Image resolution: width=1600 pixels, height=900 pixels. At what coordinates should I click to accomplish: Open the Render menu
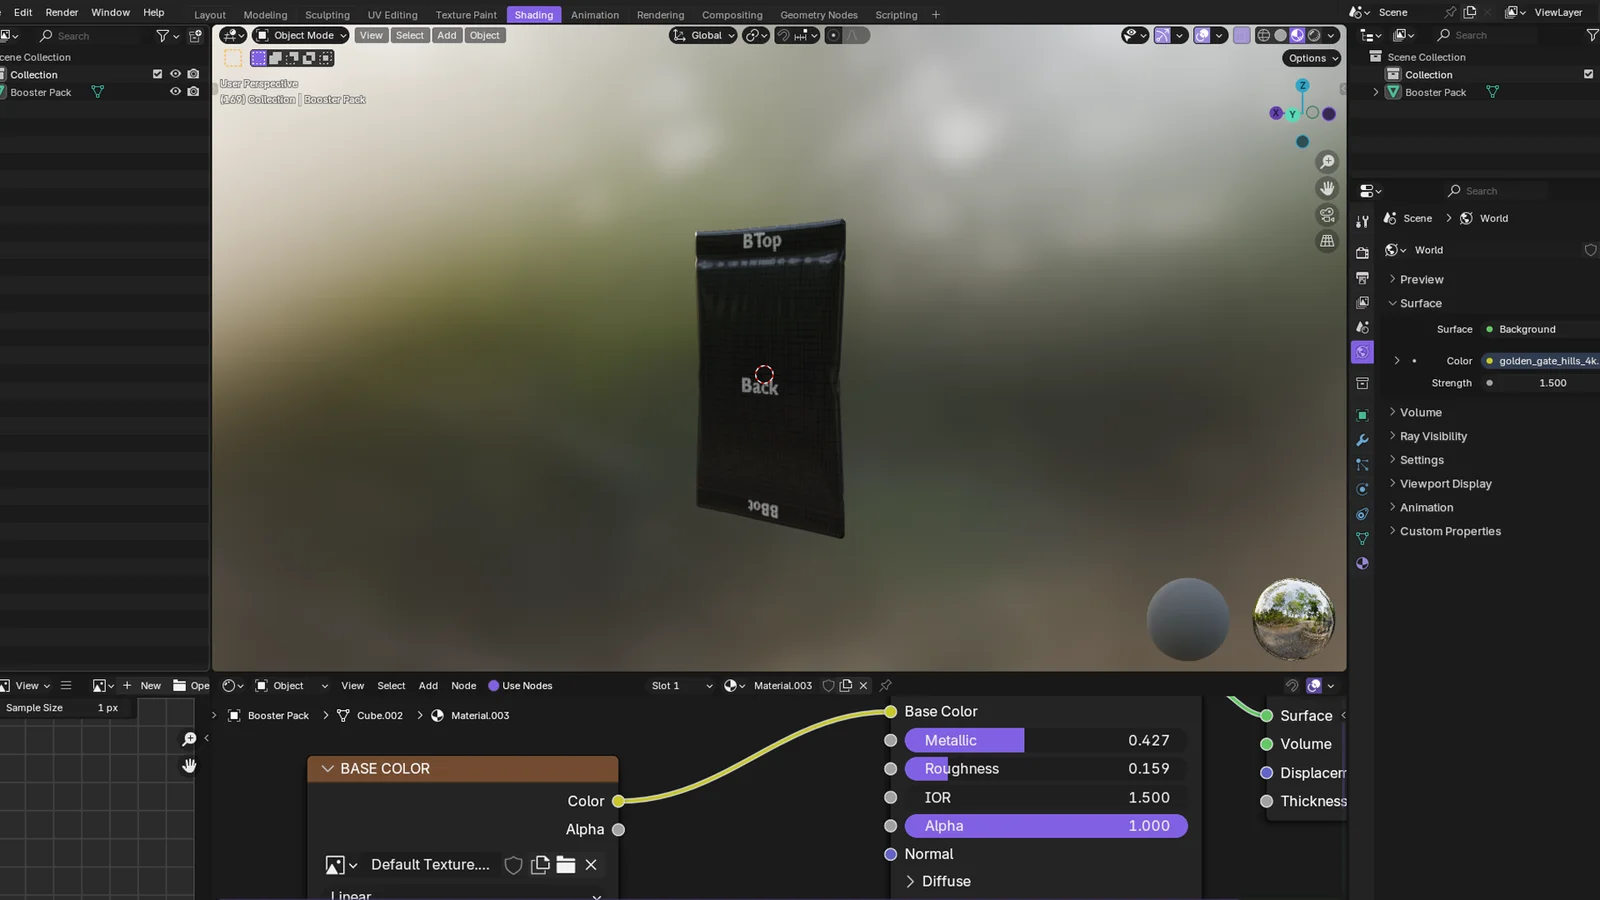pos(62,12)
